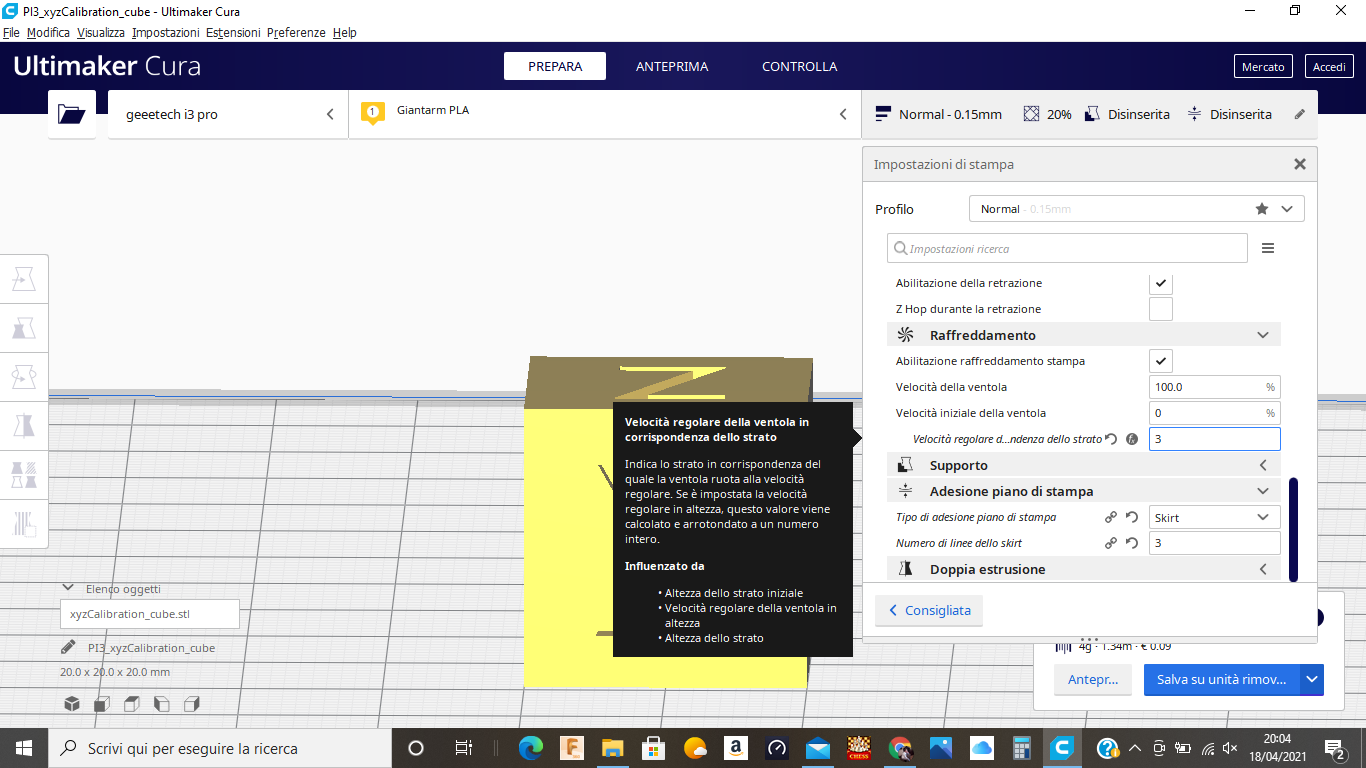Select the PREPARA stage tab
Screen dimensions: 1366x768
[x=555, y=66]
